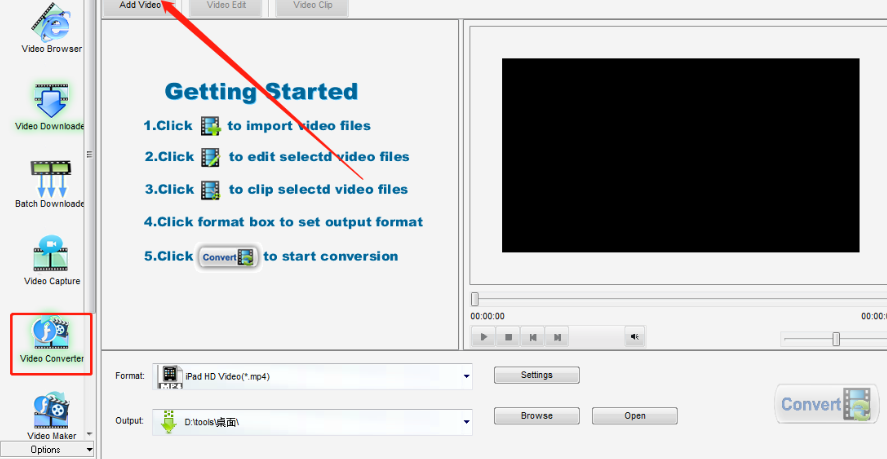Mute the preview audio

click(635, 337)
